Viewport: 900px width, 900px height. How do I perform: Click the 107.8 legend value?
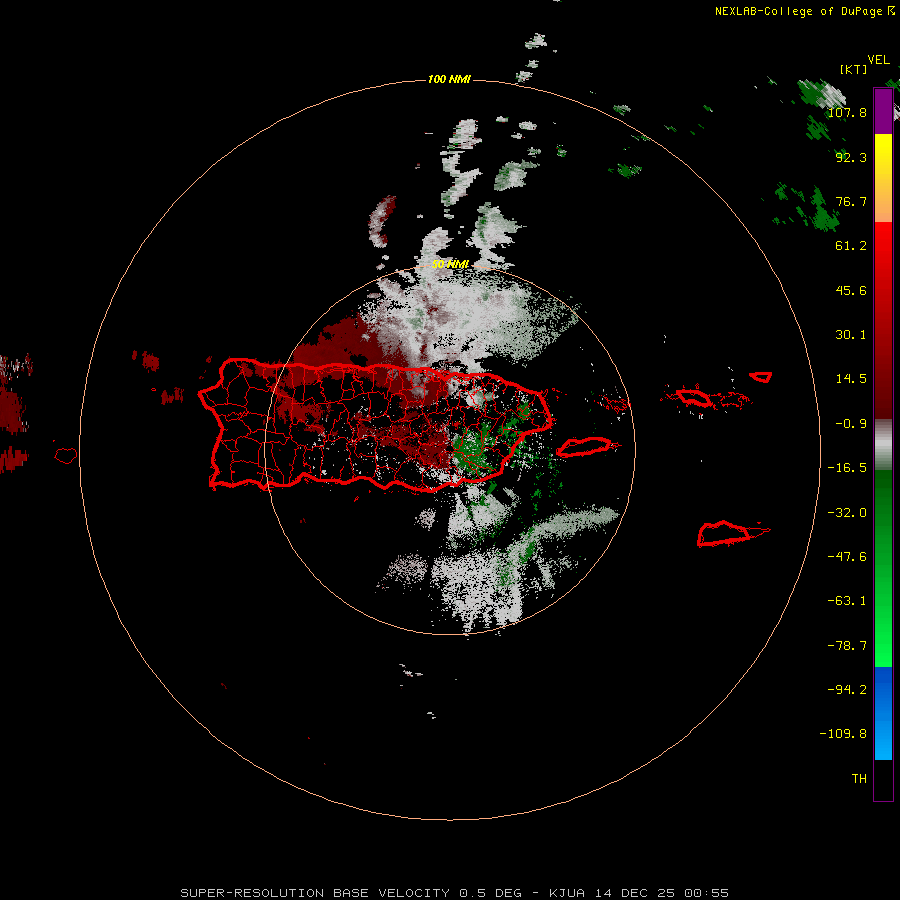coord(847,112)
